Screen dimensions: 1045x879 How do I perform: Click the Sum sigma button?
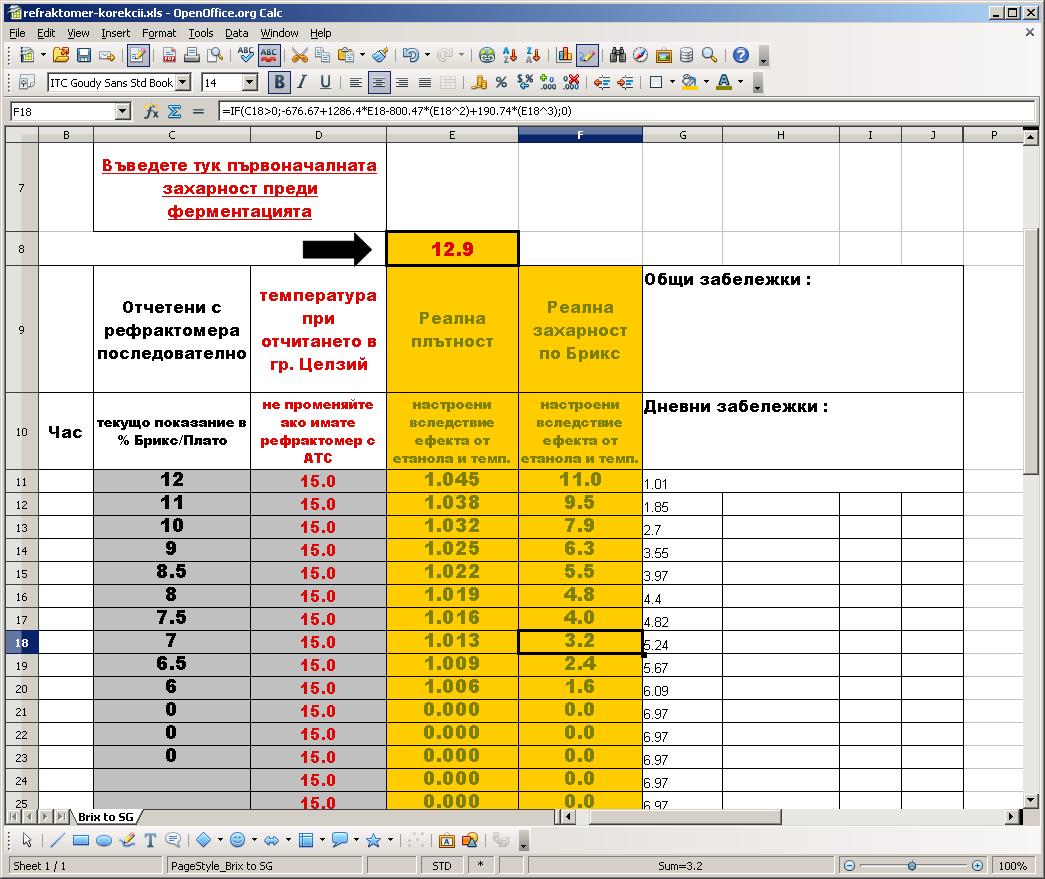pyautogui.click(x=175, y=111)
